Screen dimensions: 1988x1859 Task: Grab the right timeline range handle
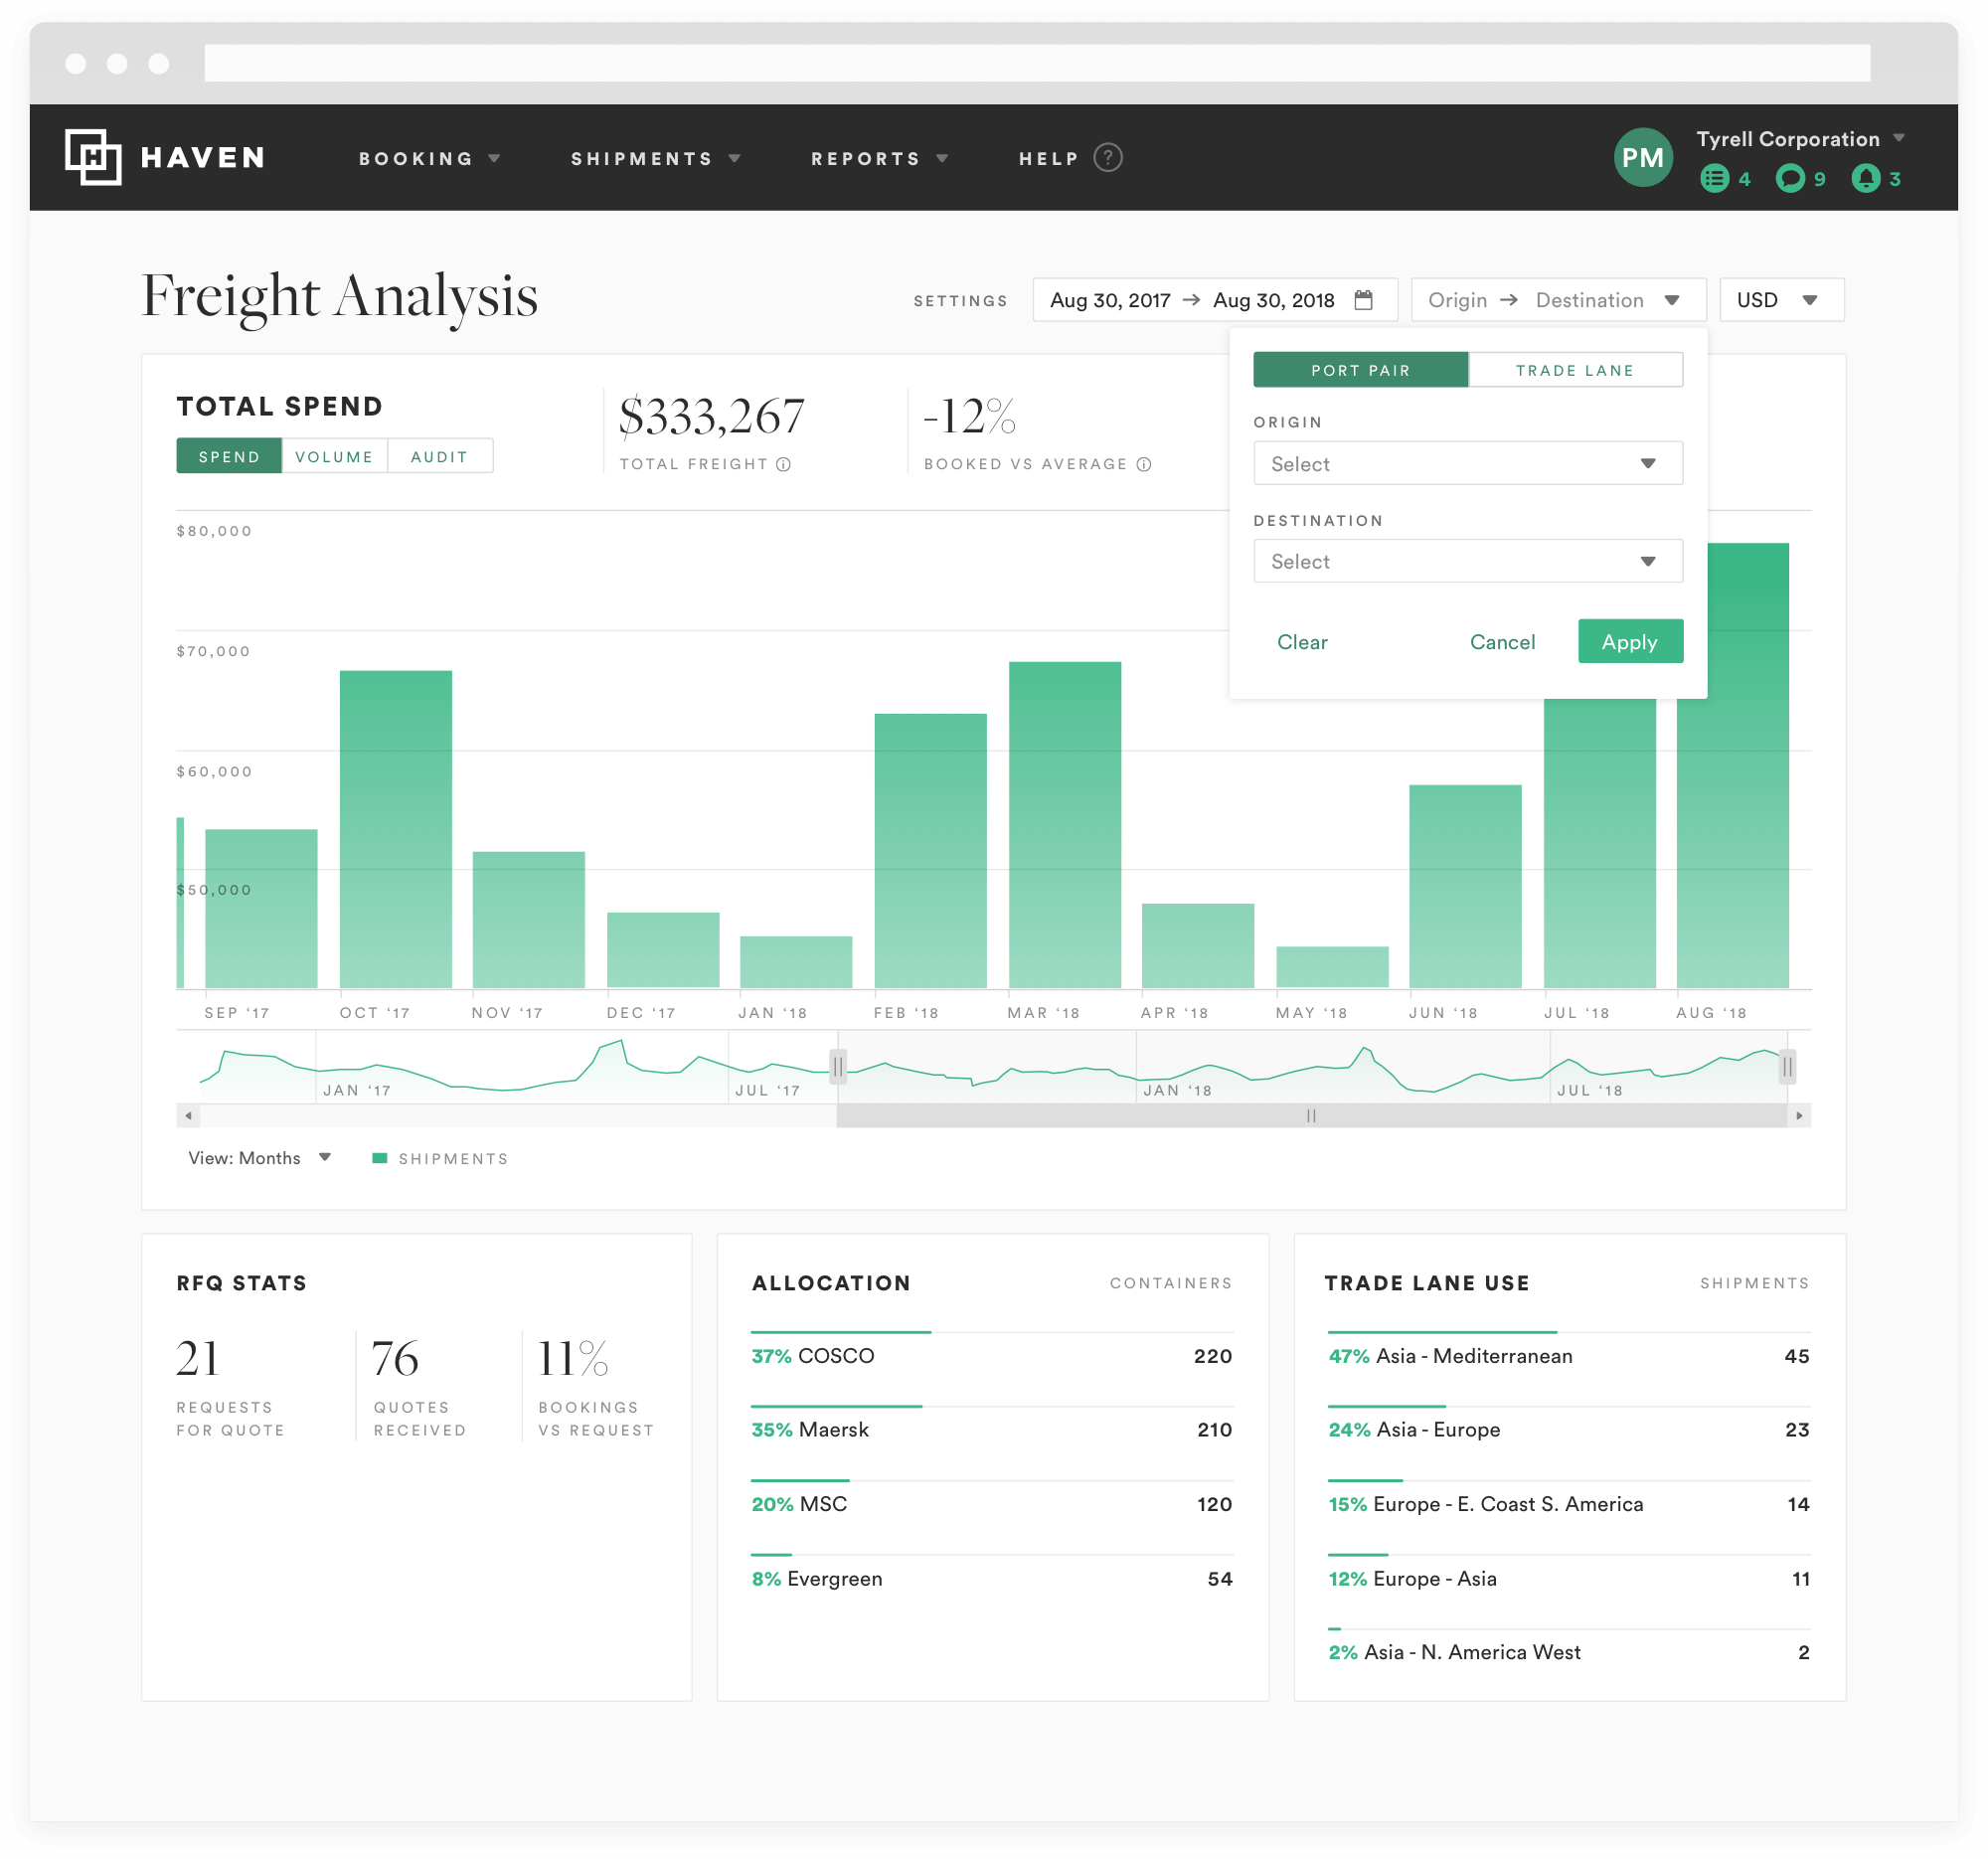[x=1787, y=1068]
